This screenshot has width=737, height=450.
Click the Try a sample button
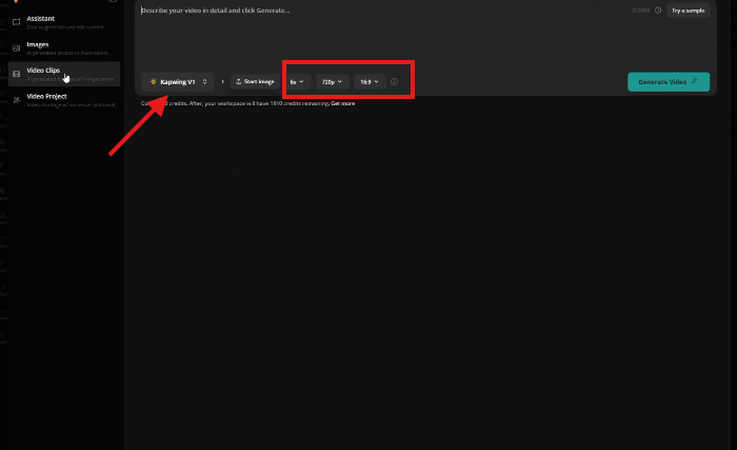coord(688,10)
